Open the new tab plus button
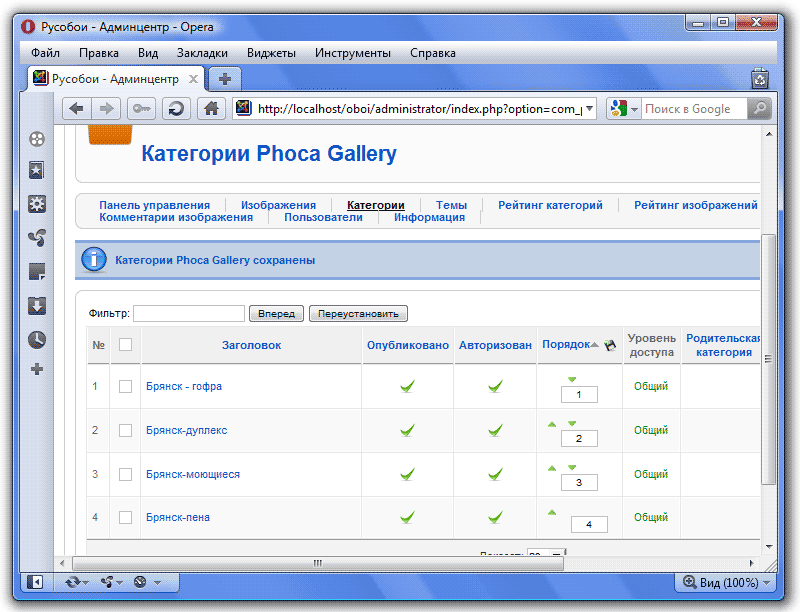 (225, 79)
